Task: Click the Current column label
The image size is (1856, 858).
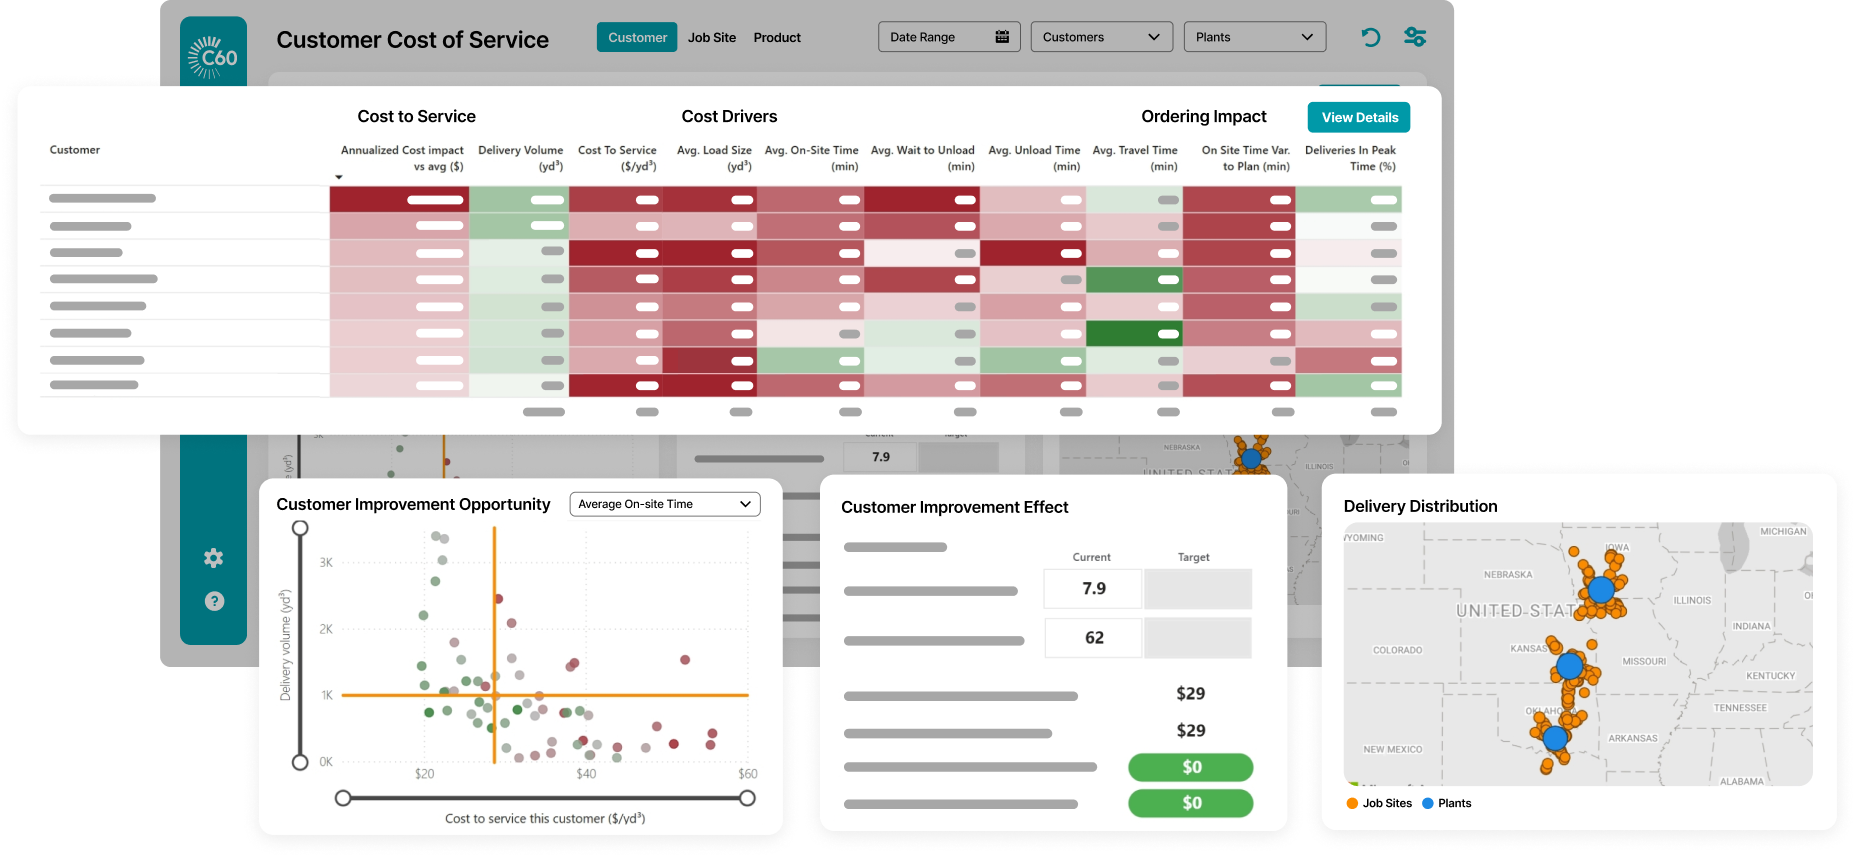Action: point(1091,557)
